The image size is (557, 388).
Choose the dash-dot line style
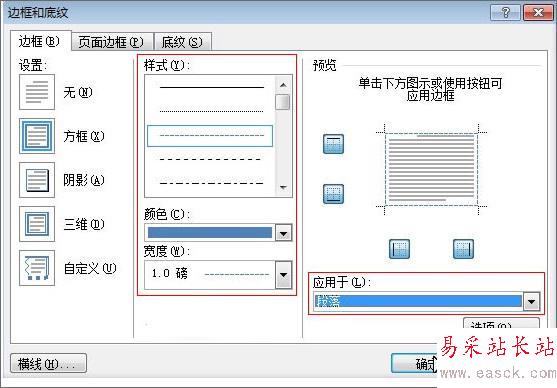[x=212, y=183]
